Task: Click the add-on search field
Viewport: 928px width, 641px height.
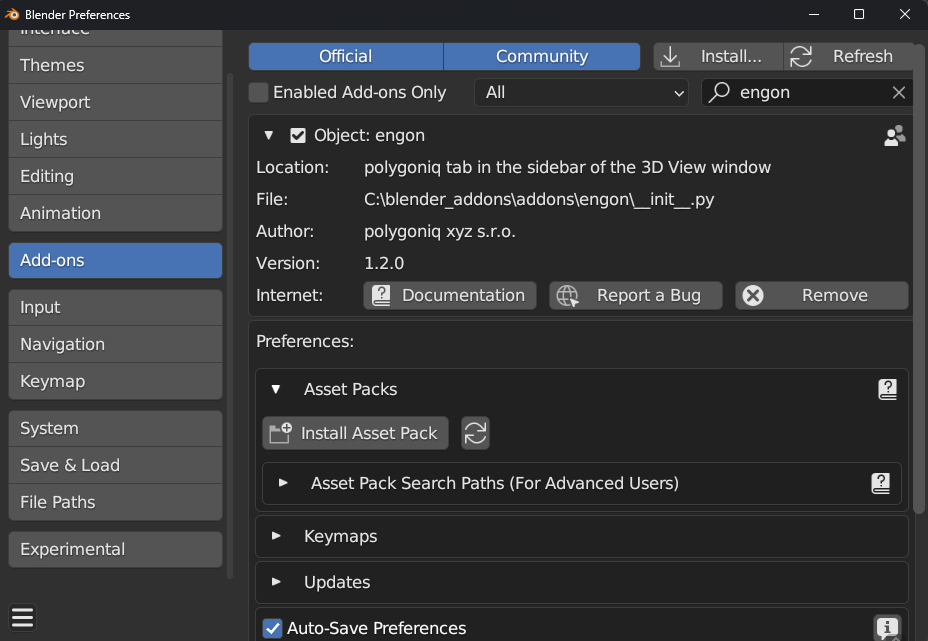Action: [807, 92]
